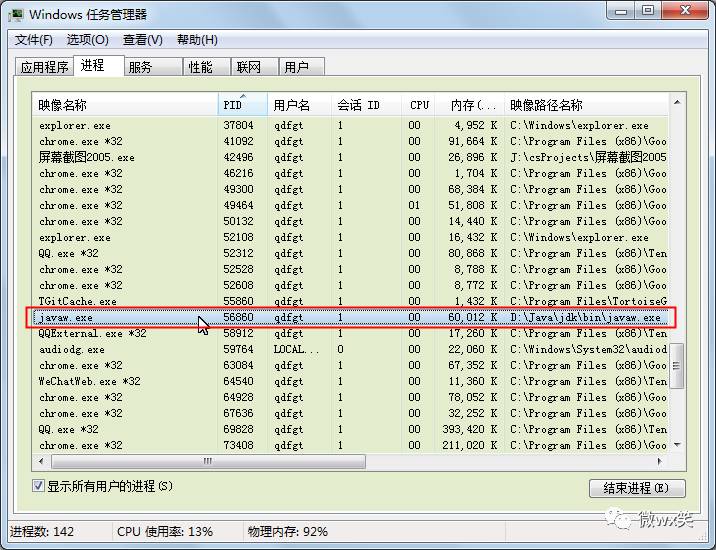716x550 pixels.
Task: Click 物理内存: 92% status entry
Action: click(288, 531)
